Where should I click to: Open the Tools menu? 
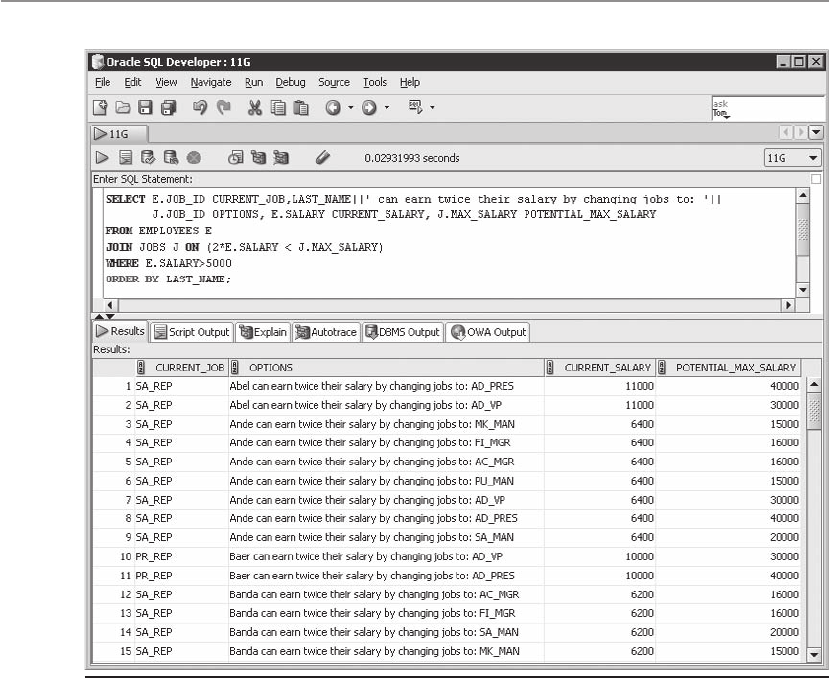[375, 83]
